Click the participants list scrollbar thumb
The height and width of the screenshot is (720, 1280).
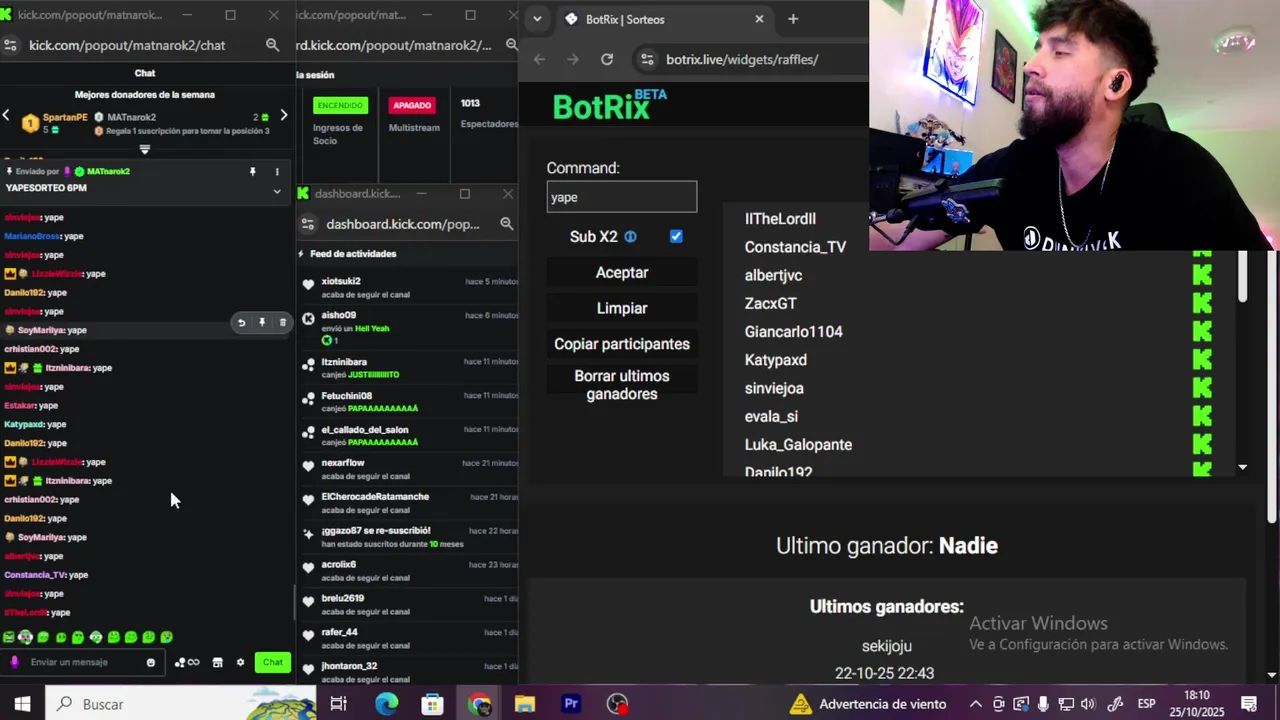1243,277
